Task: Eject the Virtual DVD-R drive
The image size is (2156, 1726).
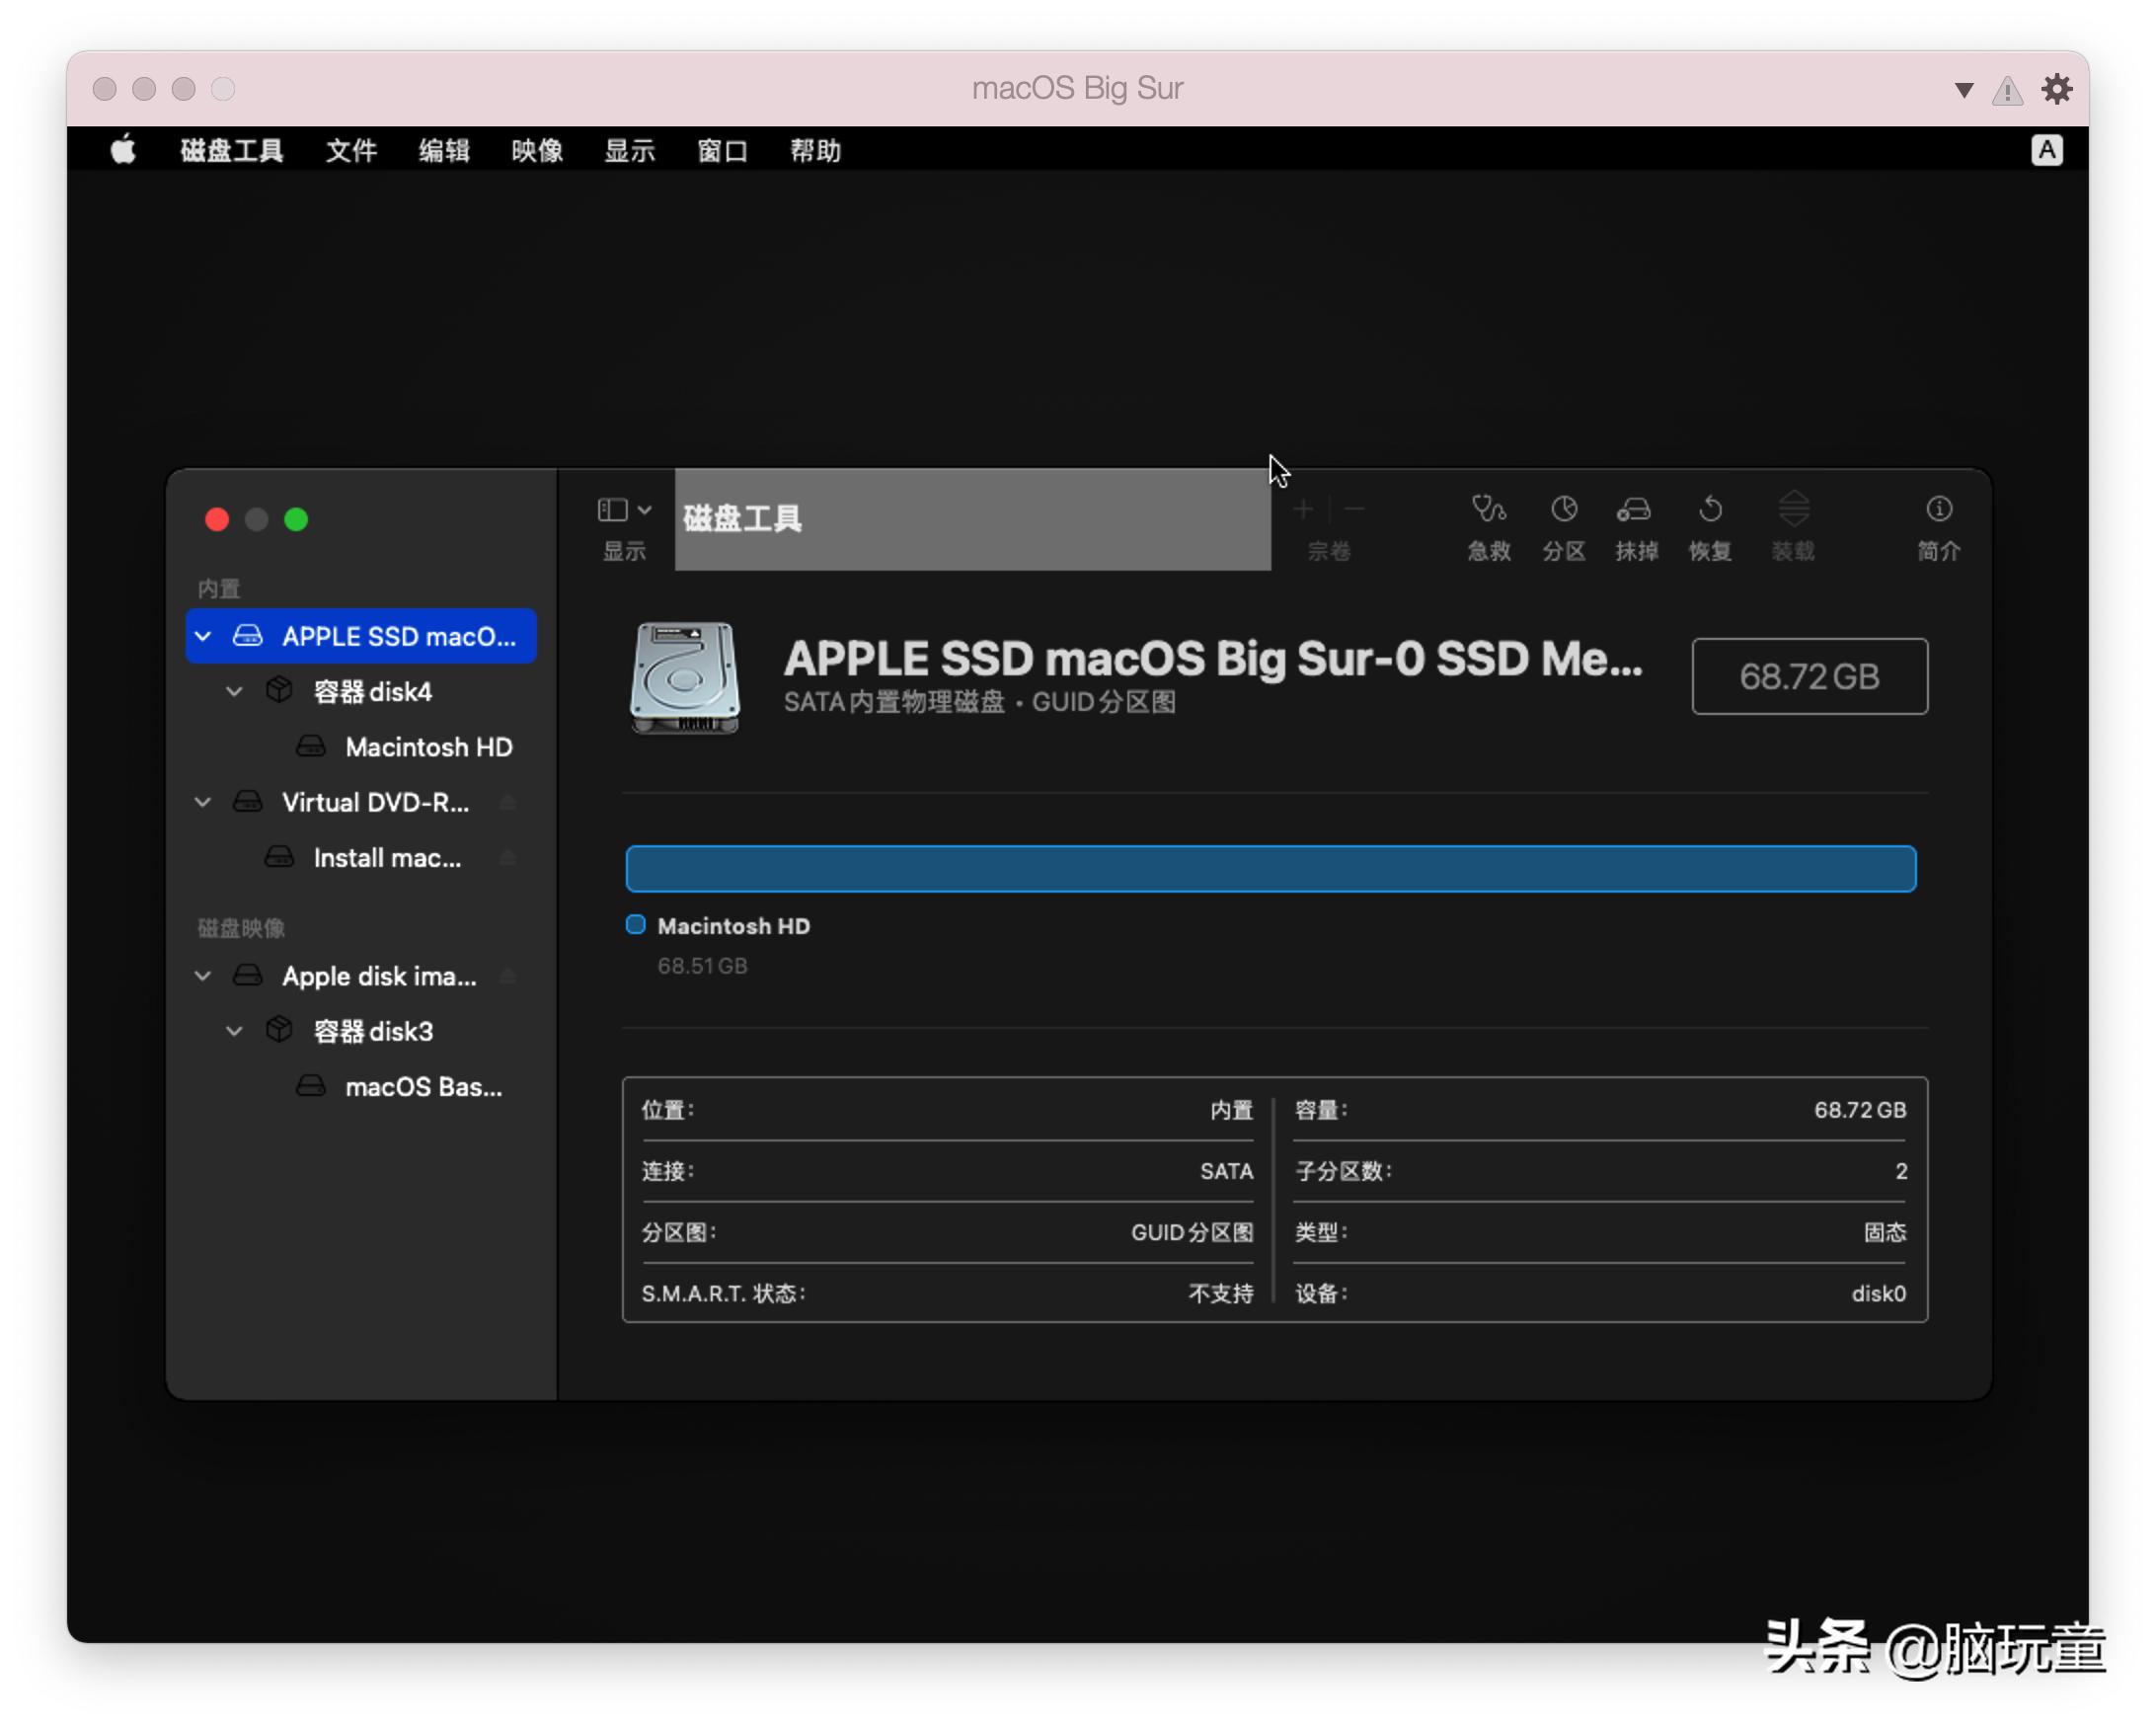Action: (x=508, y=803)
